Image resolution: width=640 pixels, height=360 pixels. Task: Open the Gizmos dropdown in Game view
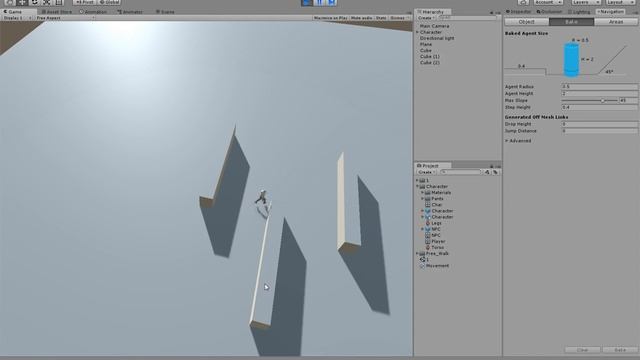tap(399, 18)
